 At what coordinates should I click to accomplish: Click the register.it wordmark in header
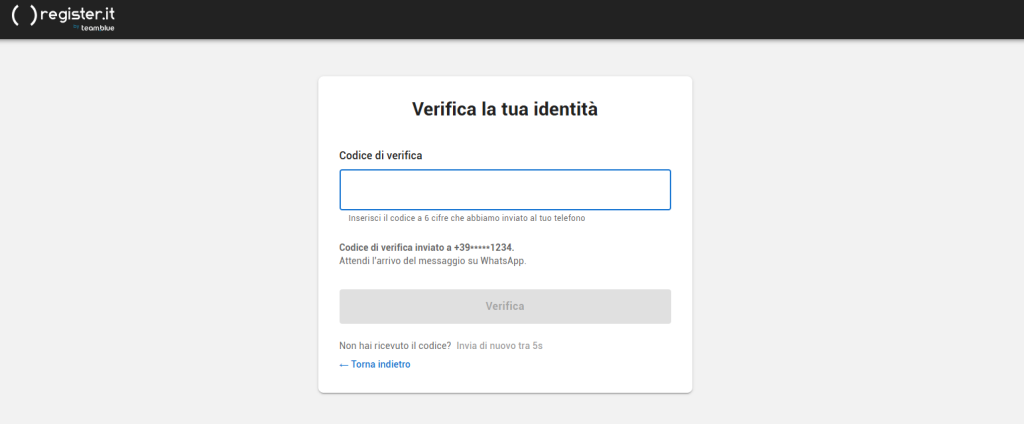pos(78,15)
